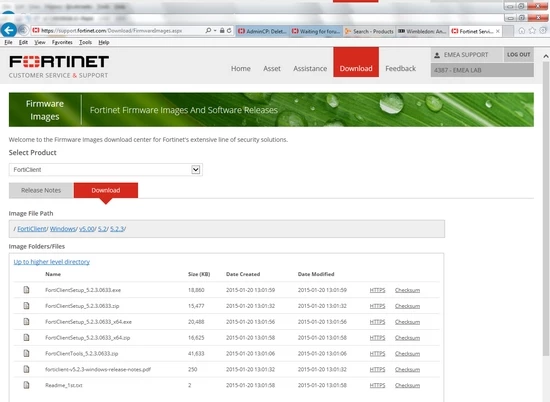Click the search magnifier in address bar
Image resolution: width=550 pixels, height=402 pixels.
click(x=208, y=31)
